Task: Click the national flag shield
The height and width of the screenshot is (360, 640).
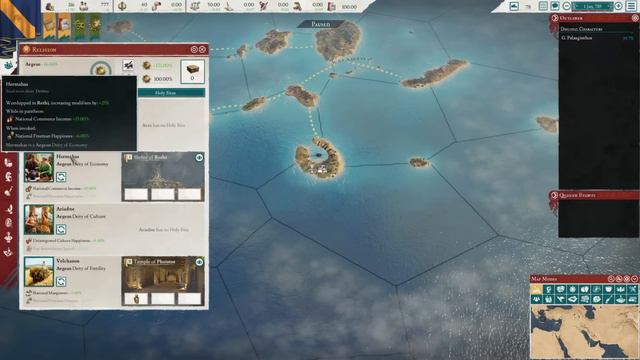Action: (20, 20)
